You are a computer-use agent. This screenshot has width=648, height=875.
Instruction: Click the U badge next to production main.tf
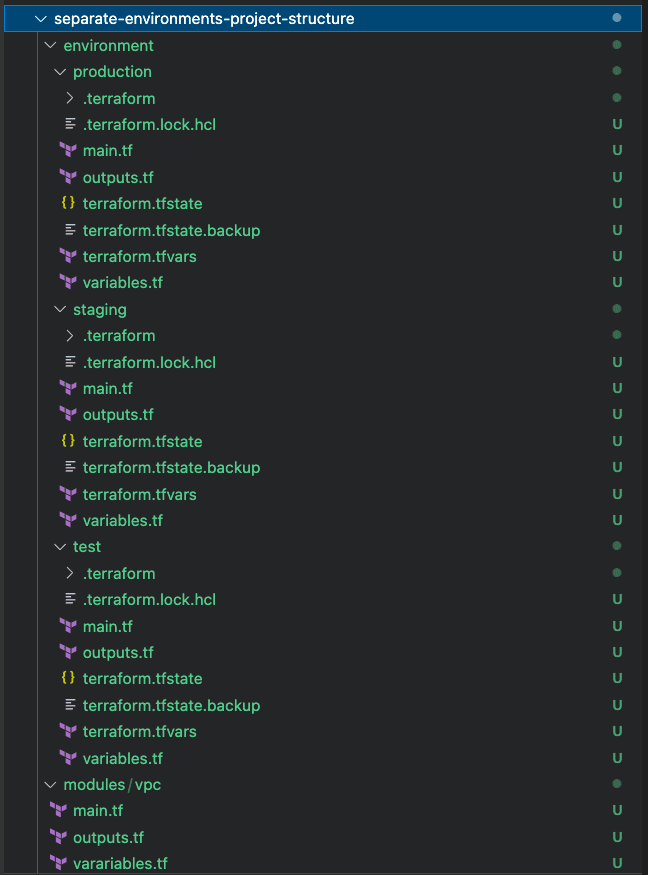617,150
